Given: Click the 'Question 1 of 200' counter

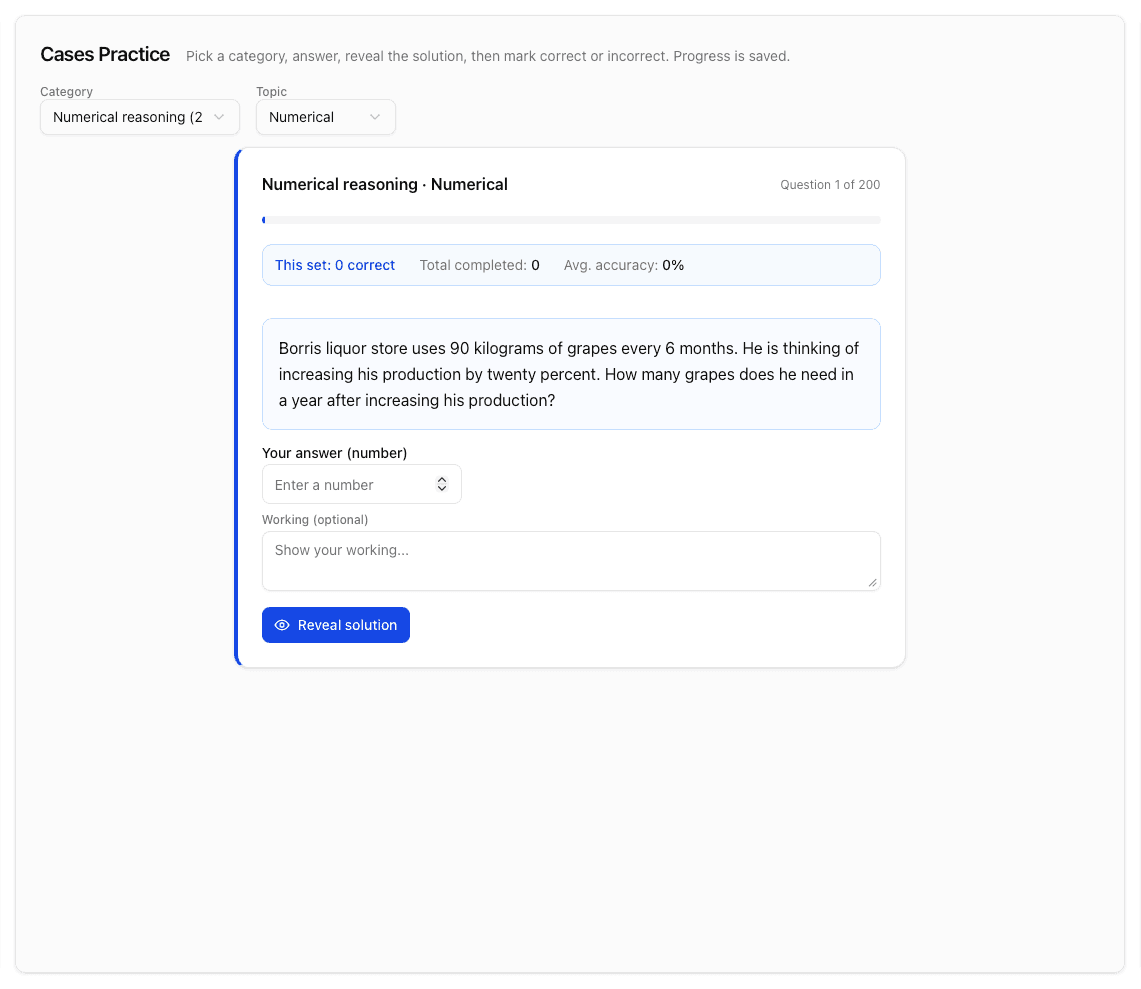Looking at the screenshot, I should [x=830, y=185].
